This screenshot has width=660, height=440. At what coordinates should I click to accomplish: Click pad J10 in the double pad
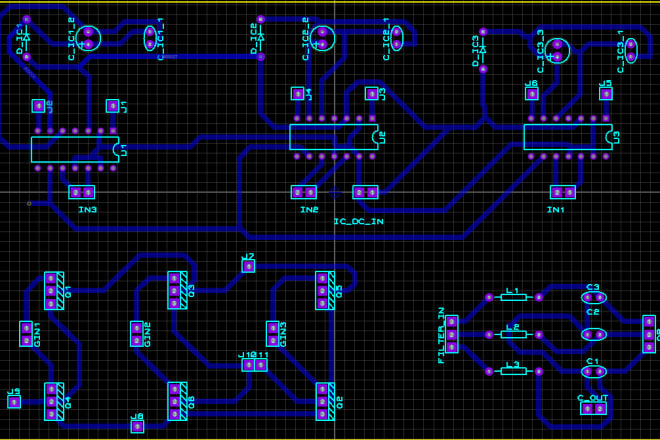(249, 365)
